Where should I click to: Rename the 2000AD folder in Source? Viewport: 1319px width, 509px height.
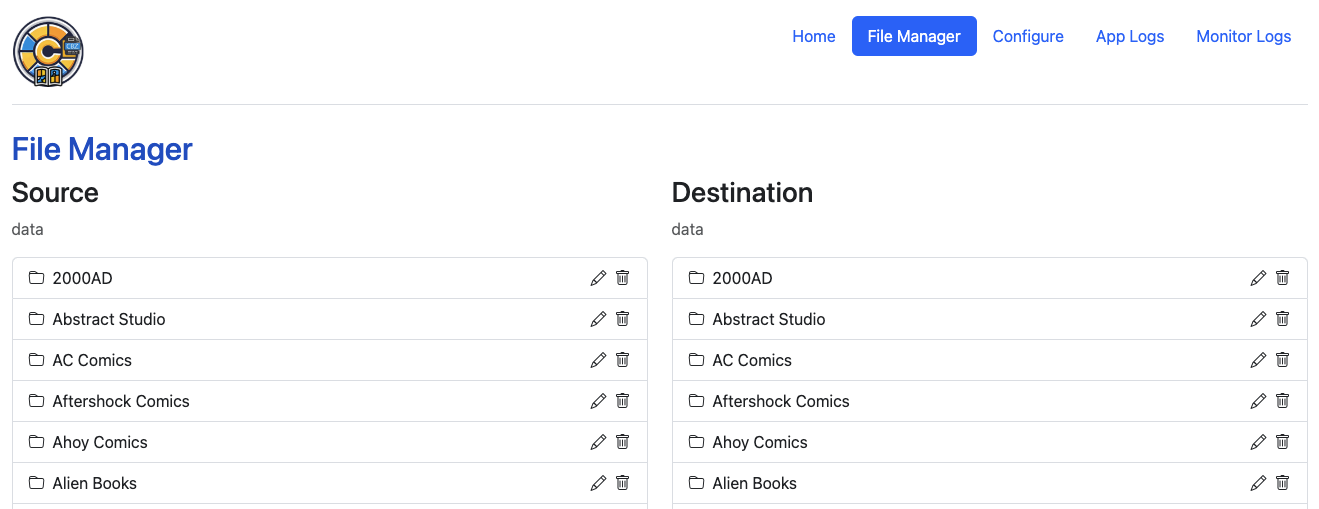(x=598, y=278)
